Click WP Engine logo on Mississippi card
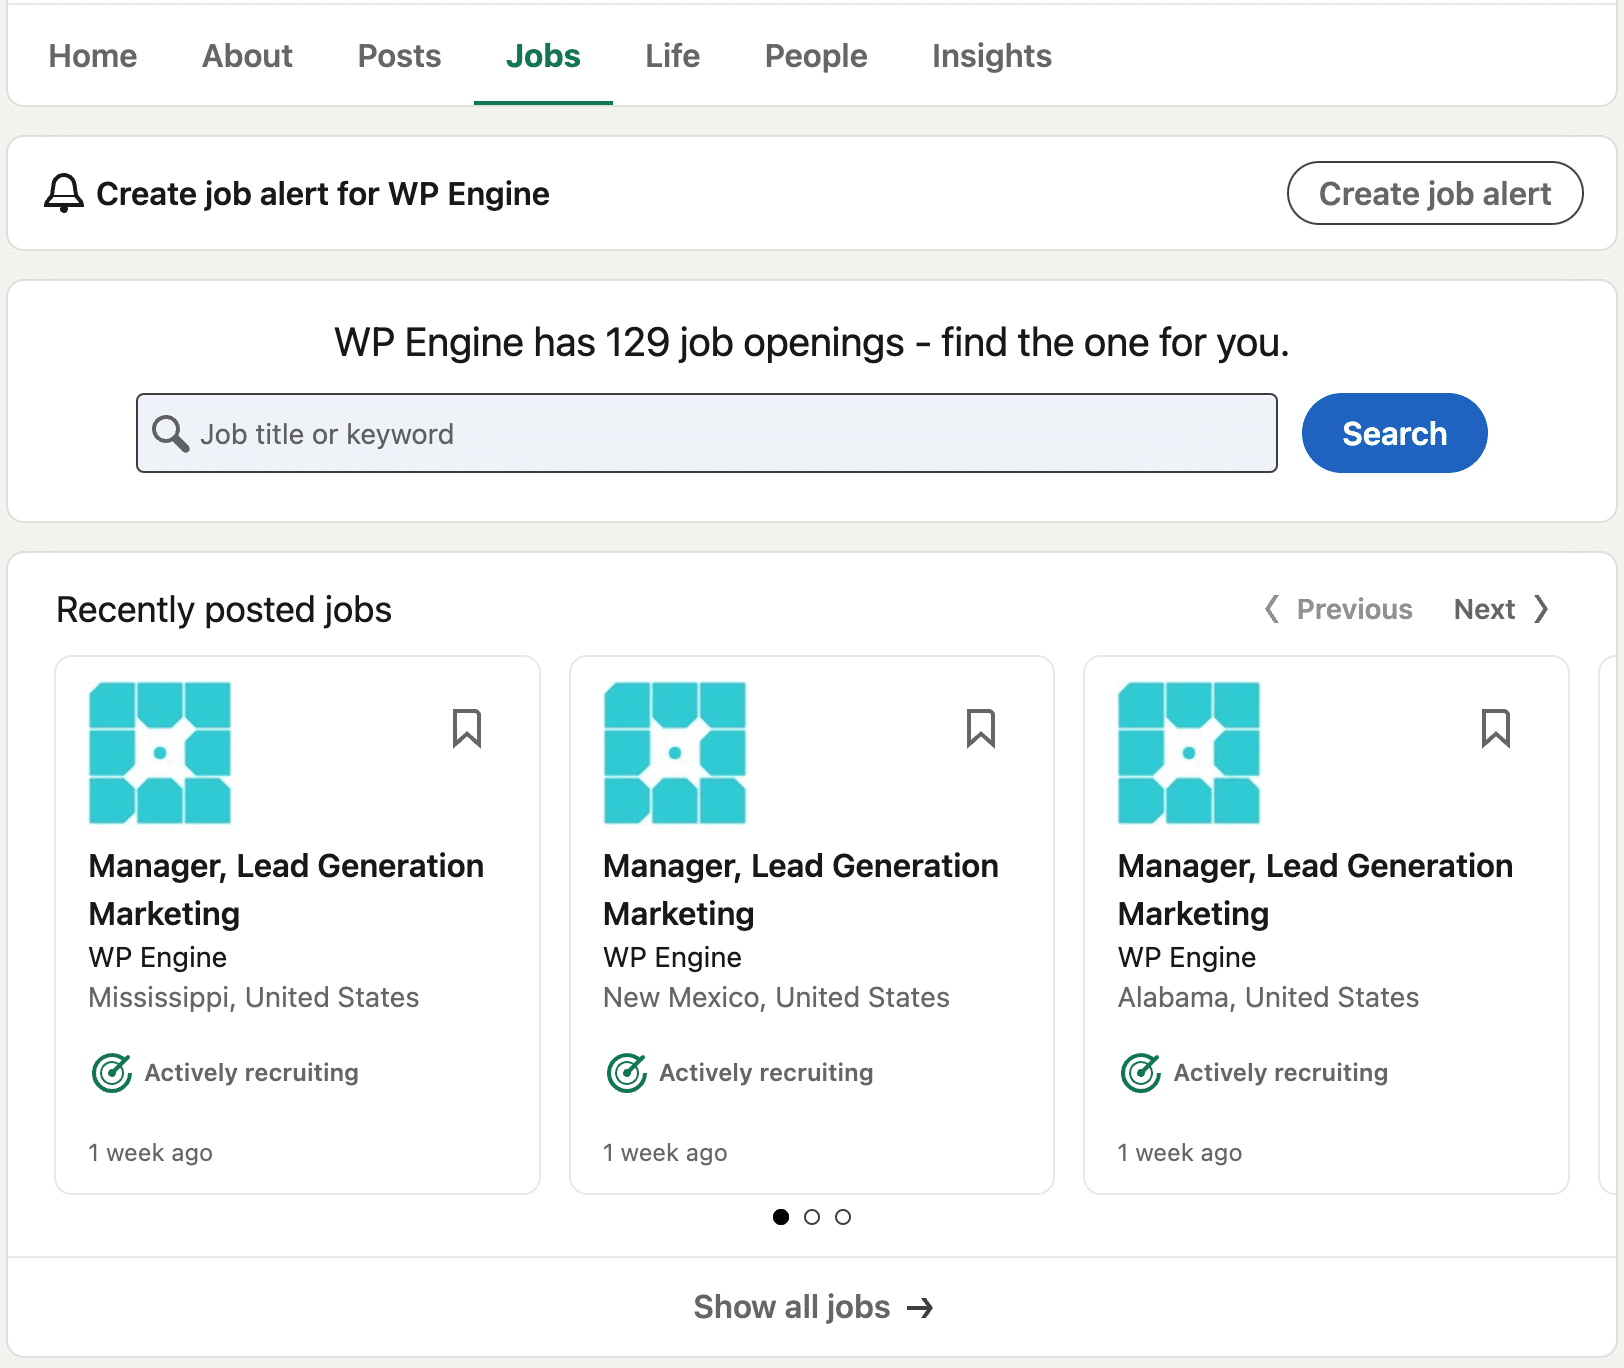Screen dimensions: 1624x1368 160,753
